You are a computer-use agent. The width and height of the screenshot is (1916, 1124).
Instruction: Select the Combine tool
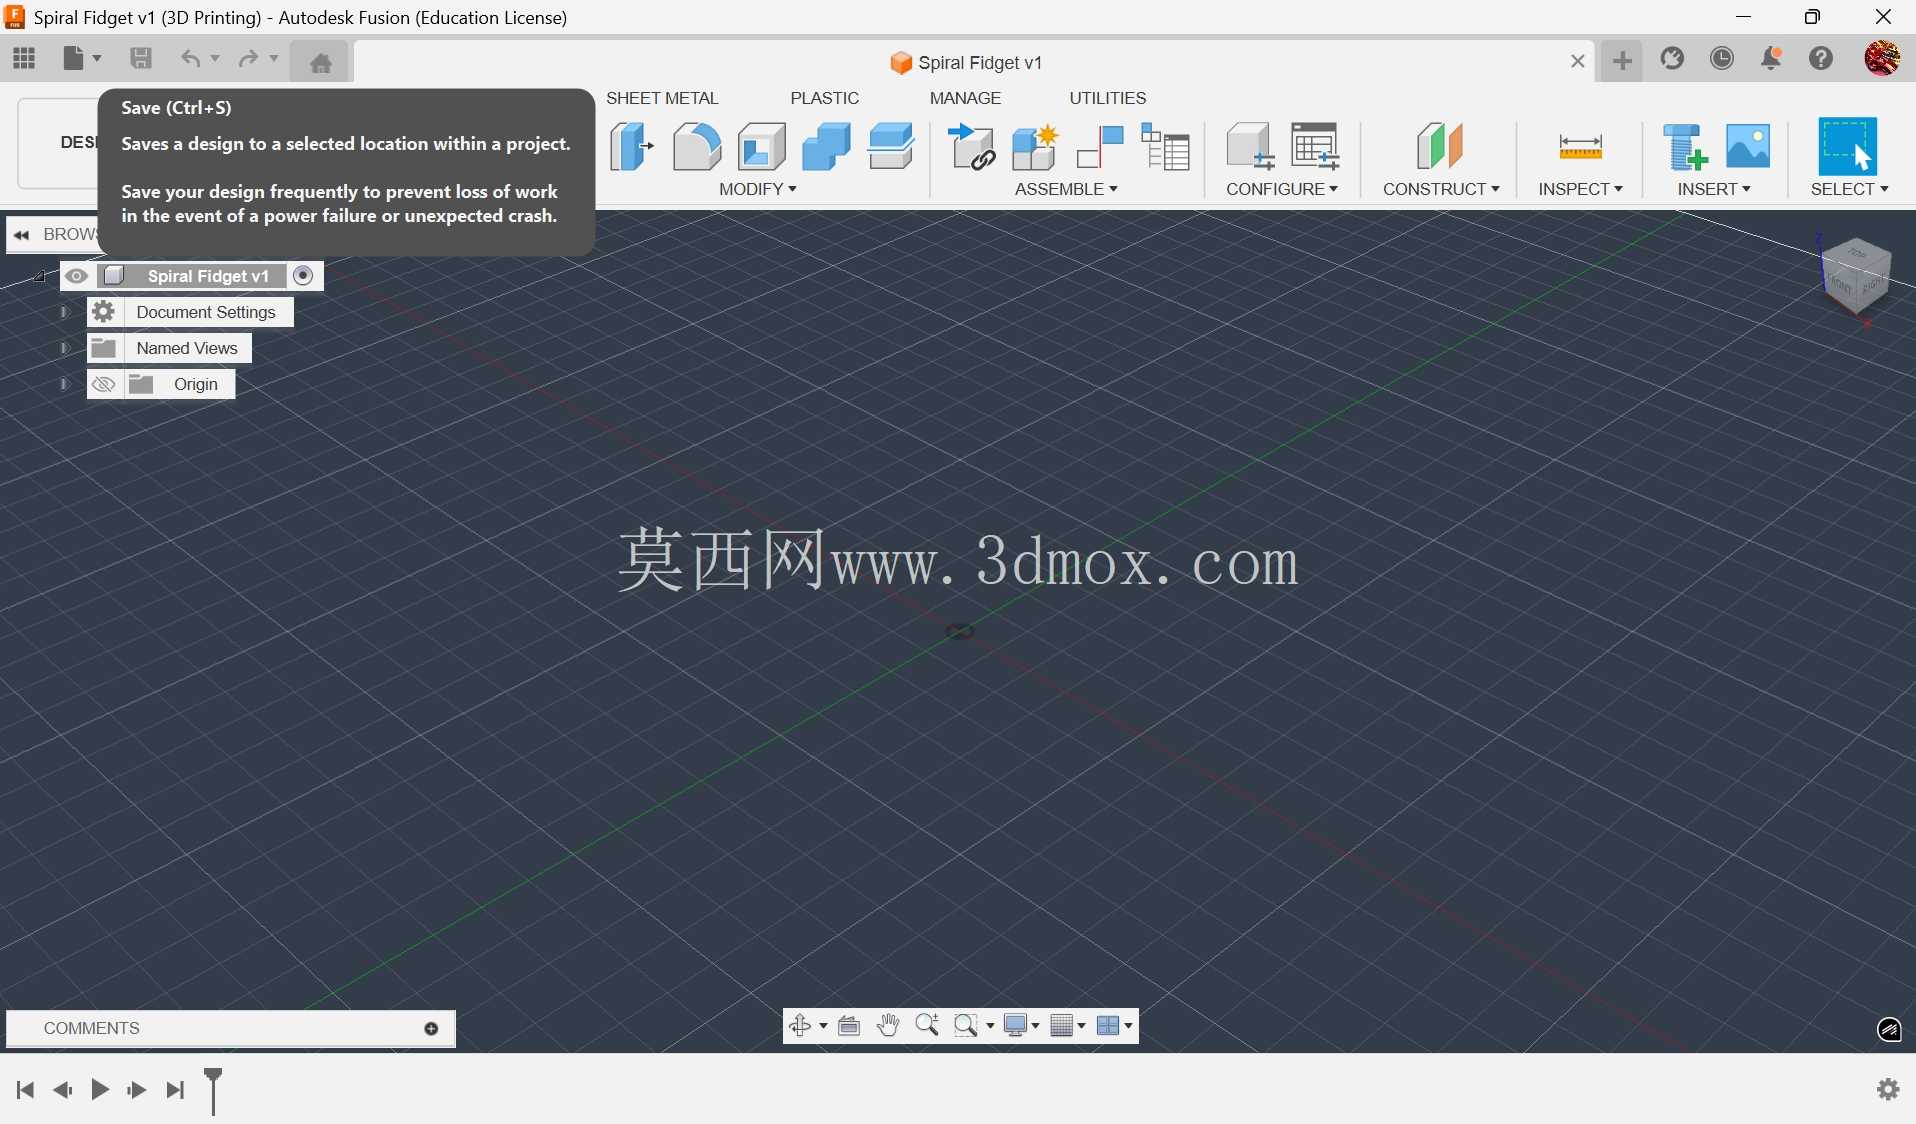(826, 147)
